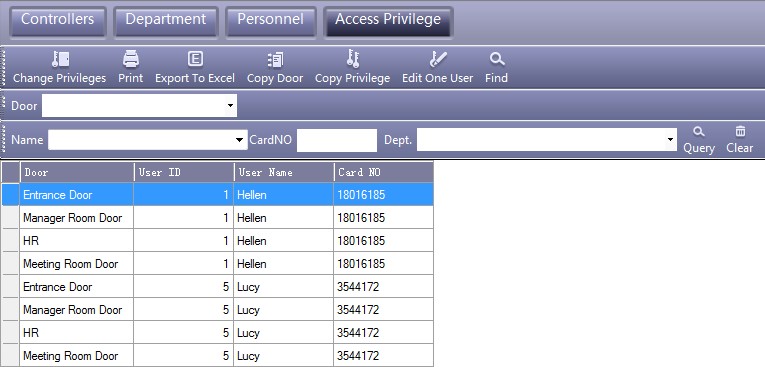Image resolution: width=765 pixels, height=367 pixels.
Task: Click card number 18016185 in the Manager Room Door row
Action: 361,218
